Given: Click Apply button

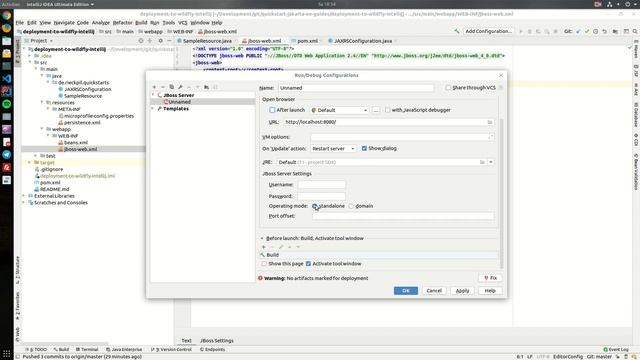Looking at the screenshot, I should 462,291.
